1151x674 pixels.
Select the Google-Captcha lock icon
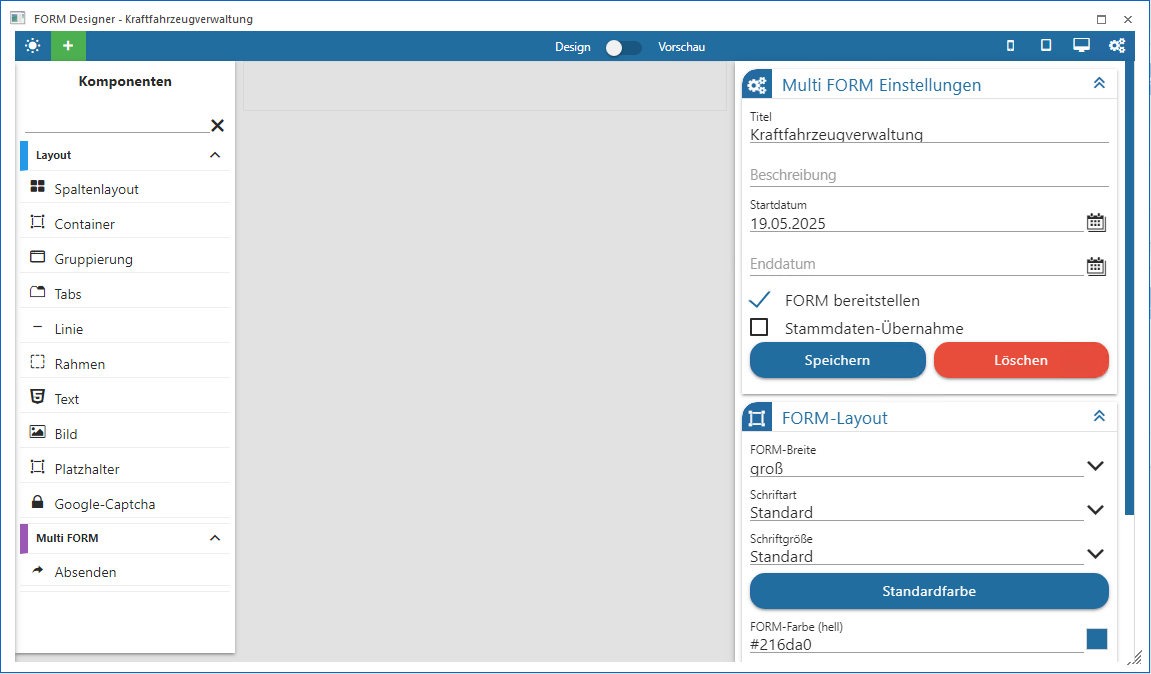coord(37,502)
